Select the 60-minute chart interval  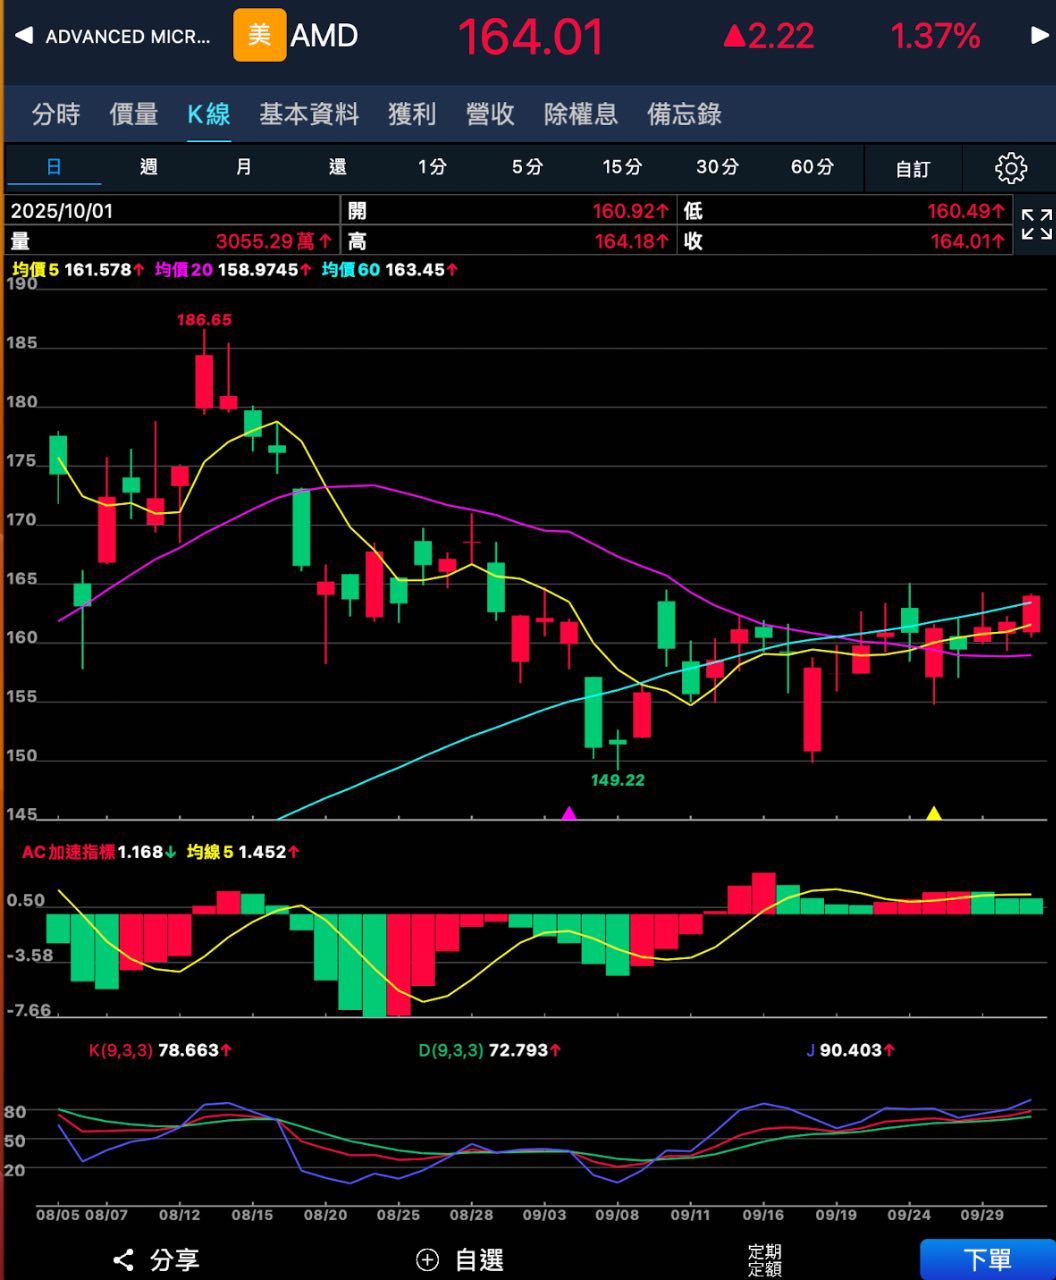pyautogui.click(x=812, y=167)
